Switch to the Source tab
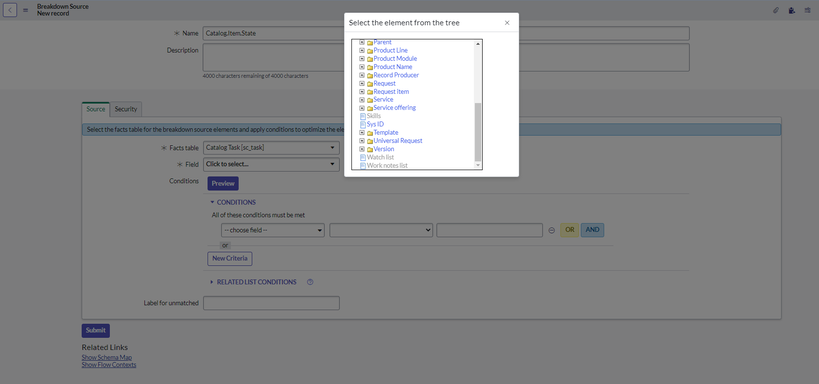 point(96,109)
